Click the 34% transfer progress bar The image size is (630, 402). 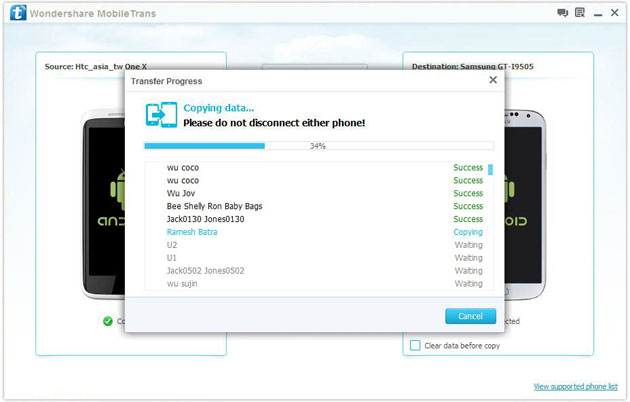[319, 146]
